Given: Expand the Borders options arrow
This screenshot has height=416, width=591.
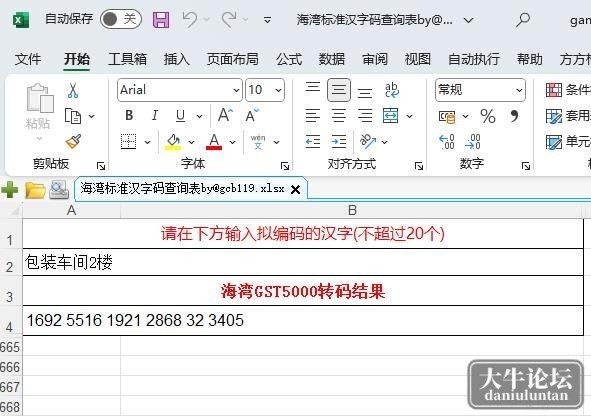Looking at the screenshot, I should click(x=147, y=142).
